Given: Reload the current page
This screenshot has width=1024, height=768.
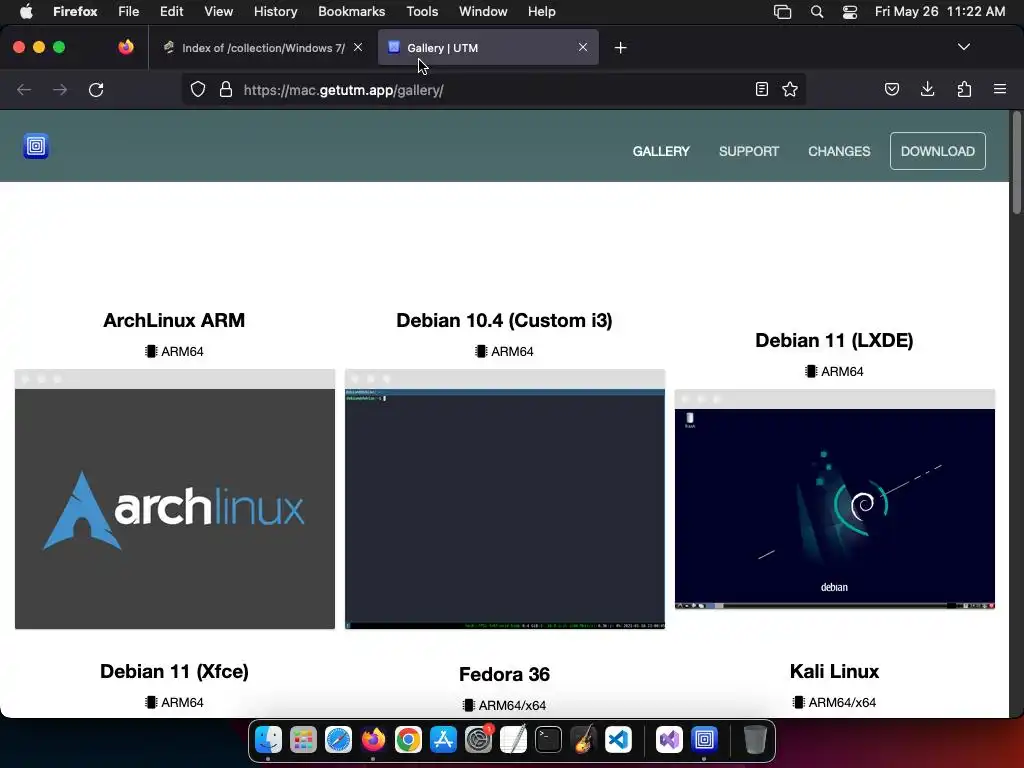Looking at the screenshot, I should pyautogui.click(x=96, y=89).
